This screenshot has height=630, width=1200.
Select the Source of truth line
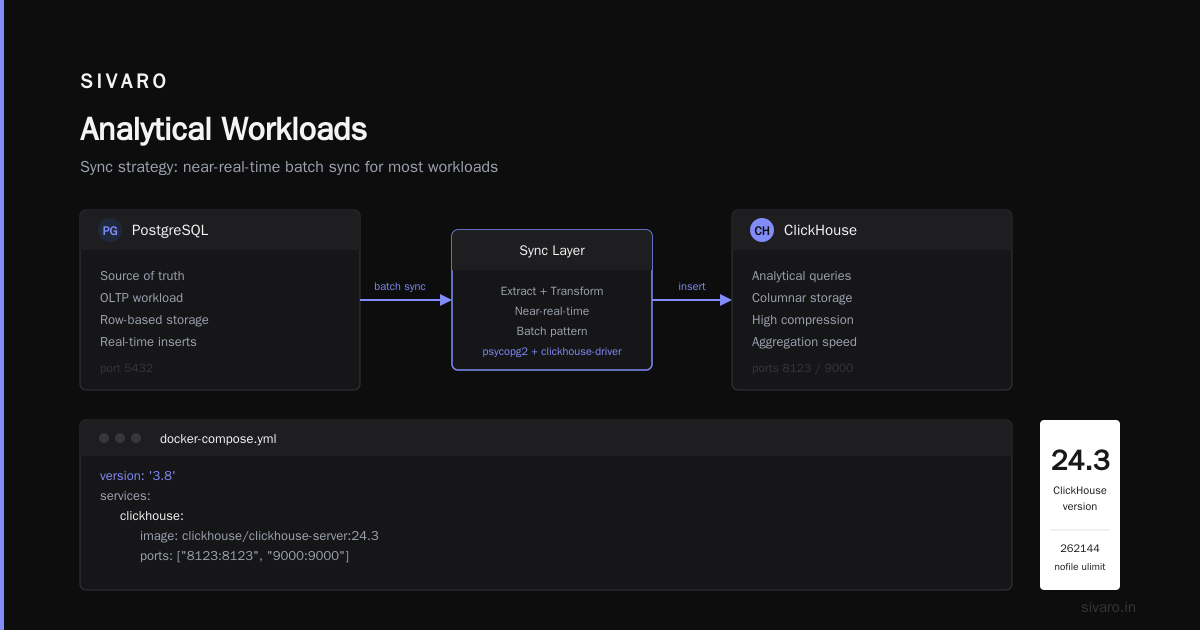(x=142, y=276)
